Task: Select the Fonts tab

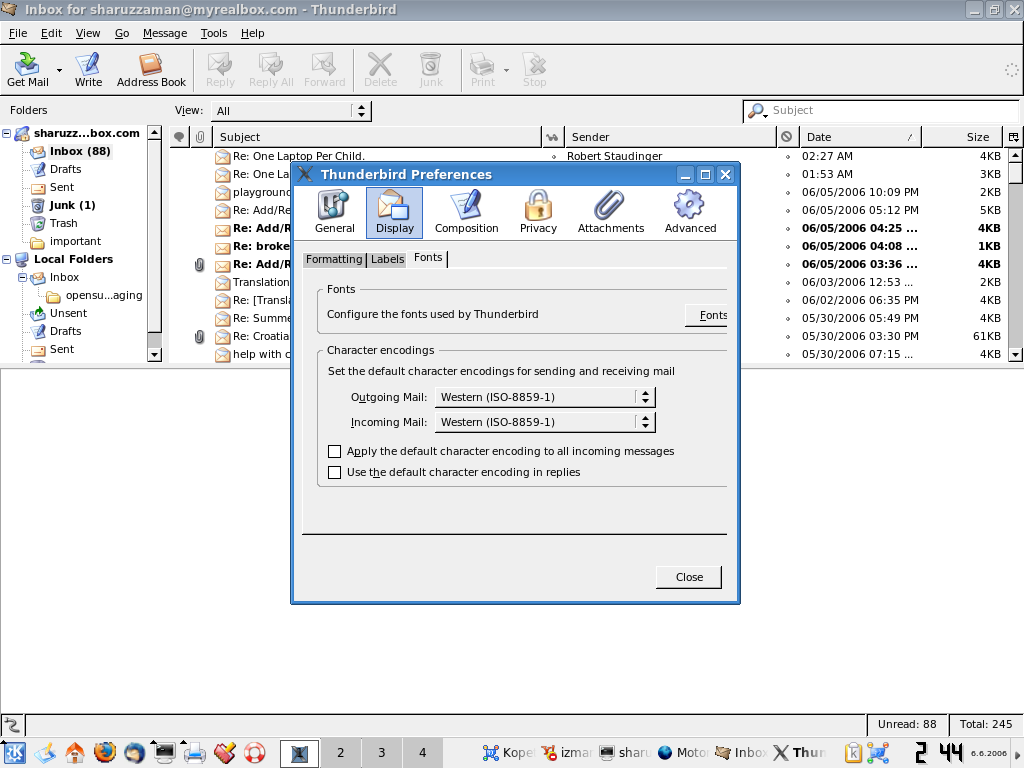Action: tap(428, 257)
